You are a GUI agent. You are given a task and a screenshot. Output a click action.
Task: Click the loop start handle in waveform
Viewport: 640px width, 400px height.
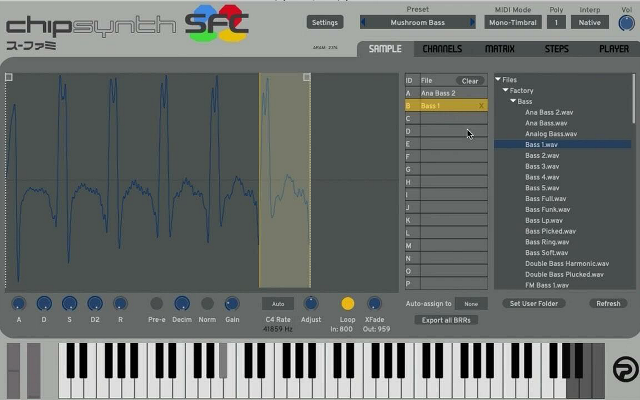tap(9, 77)
